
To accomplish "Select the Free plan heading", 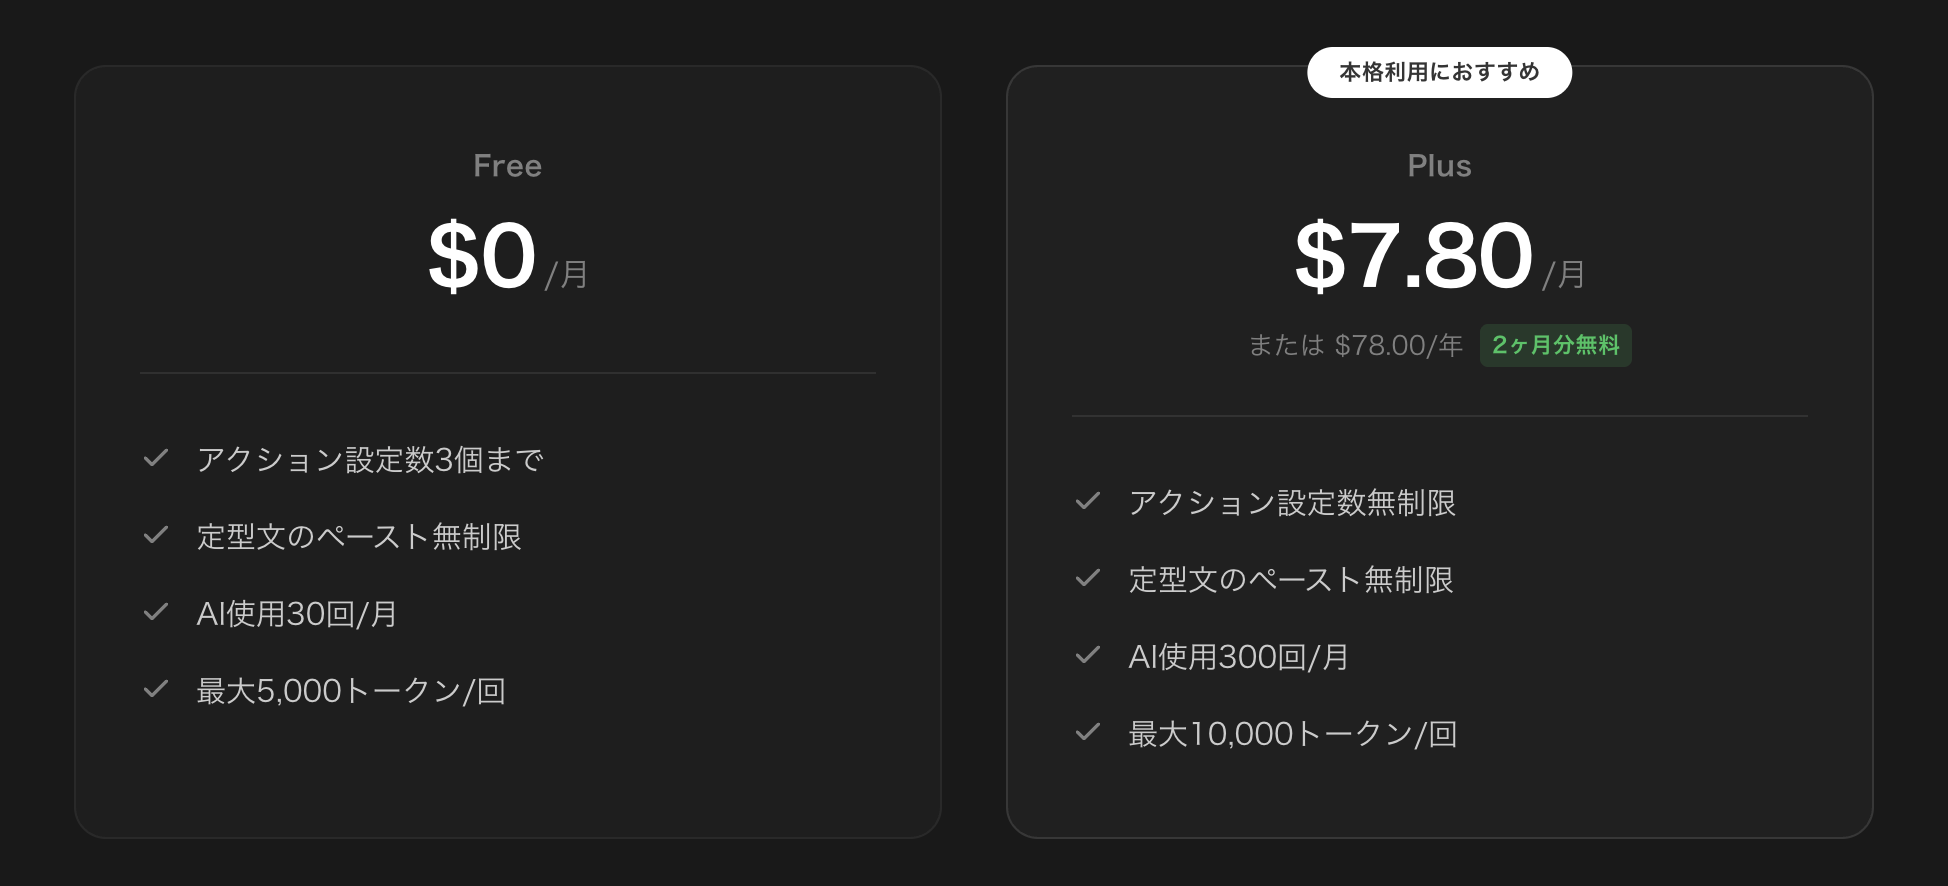I will point(507,165).
